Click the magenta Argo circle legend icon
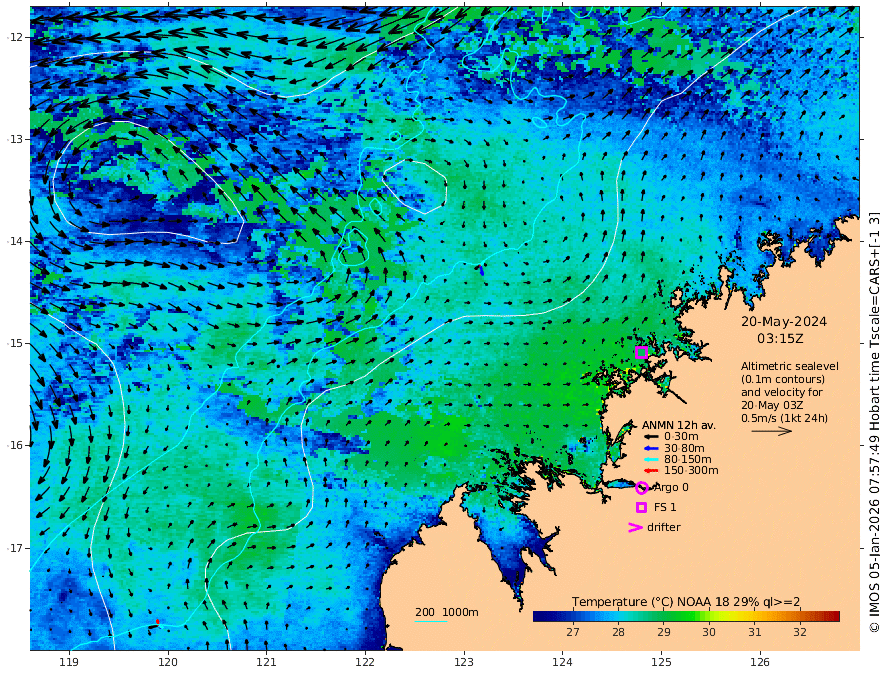 [642, 488]
